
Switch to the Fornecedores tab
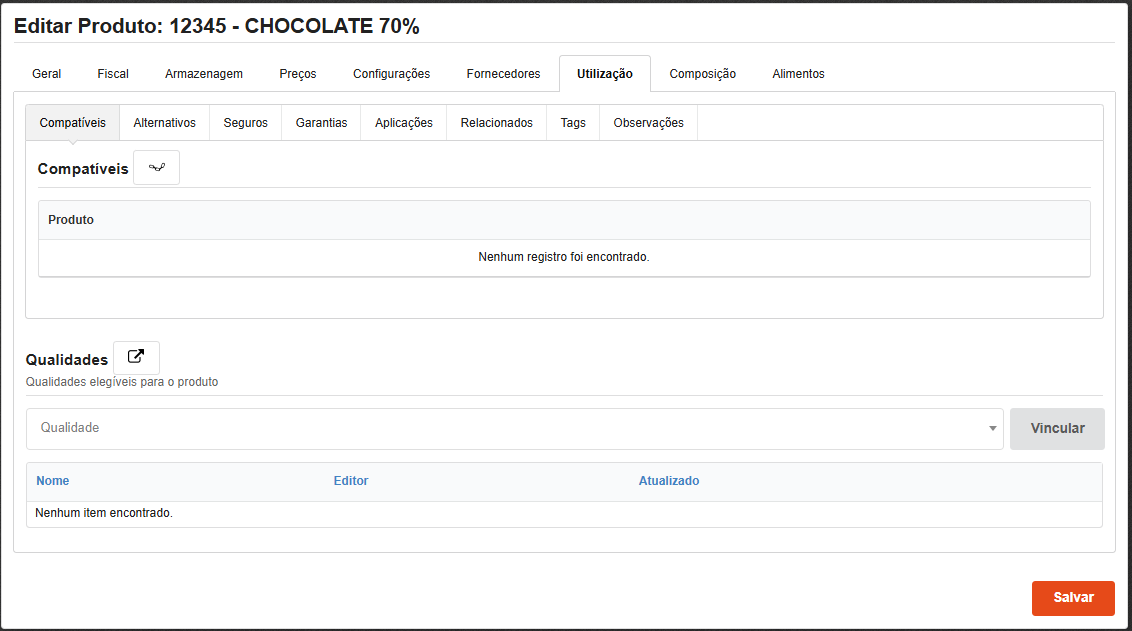[503, 74]
